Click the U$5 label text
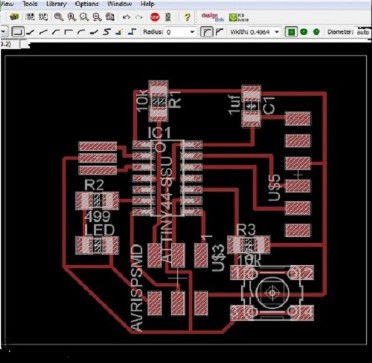Screen dimensions: 372x363 point(275,188)
